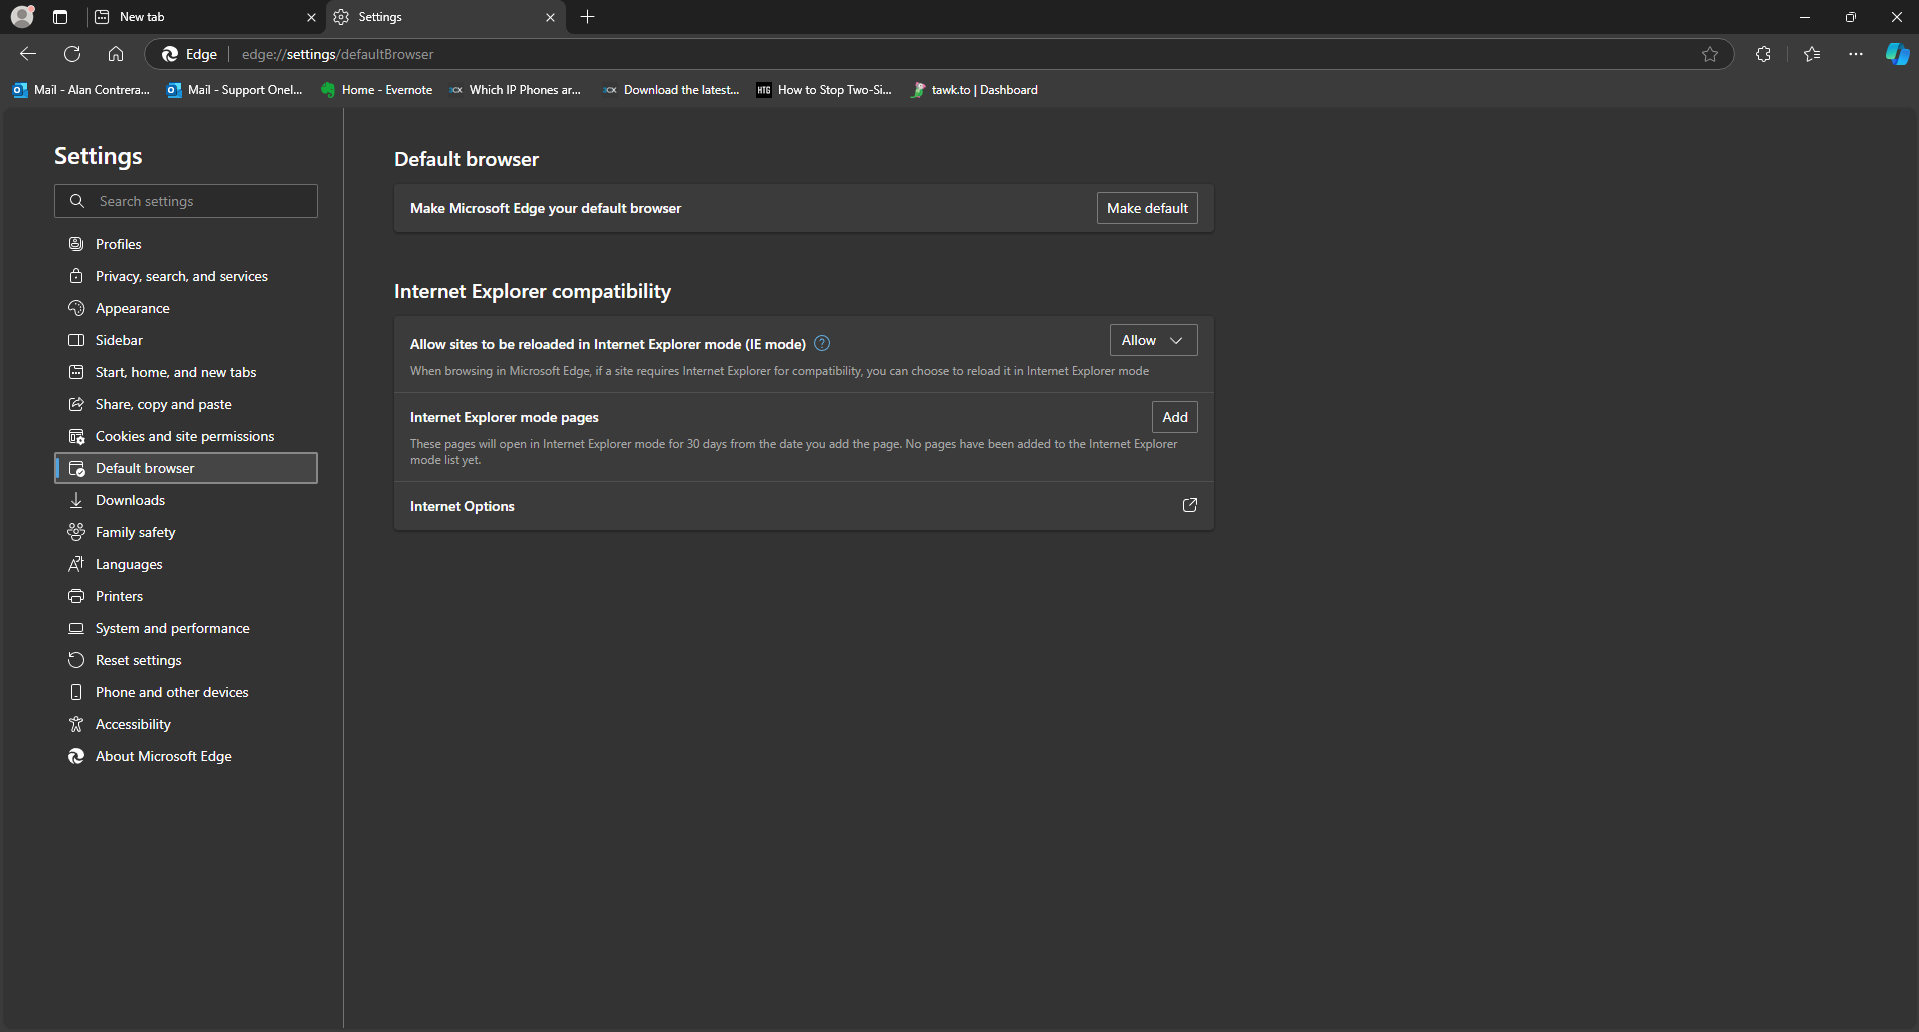Open Download the latest bookmark
This screenshot has height=1032, width=1919.
coord(671,90)
